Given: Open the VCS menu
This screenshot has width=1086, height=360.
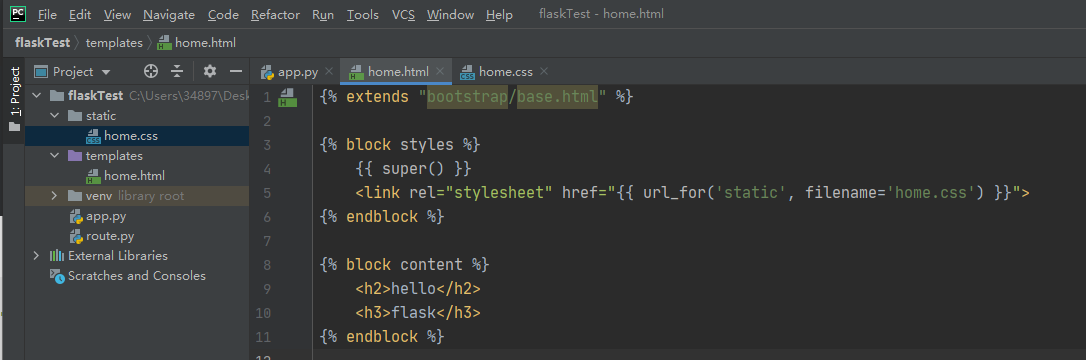Looking at the screenshot, I should click(403, 15).
